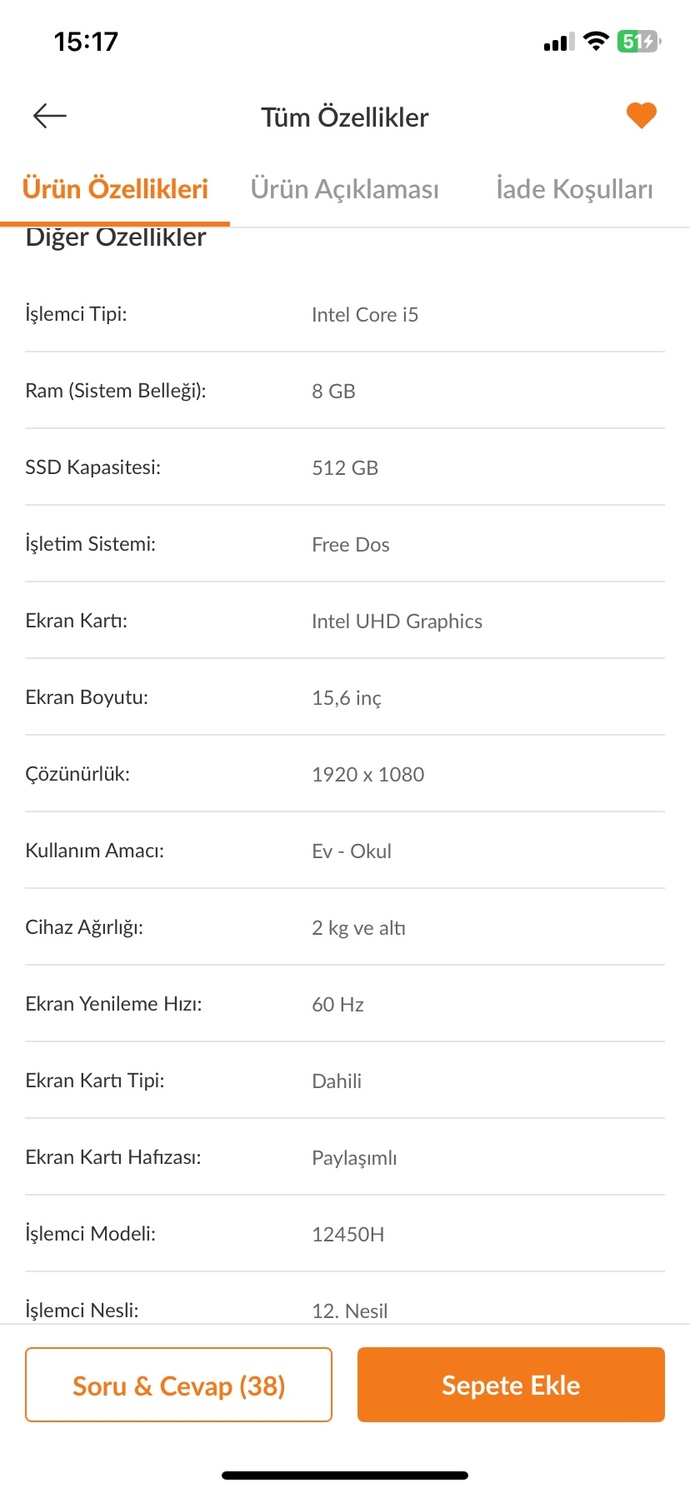Image resolution: width=690 pixels, height=1493 pixels.
Task: Tap the battery indicator in status bar
Action: pyautogui.click(x=638, y=41)
